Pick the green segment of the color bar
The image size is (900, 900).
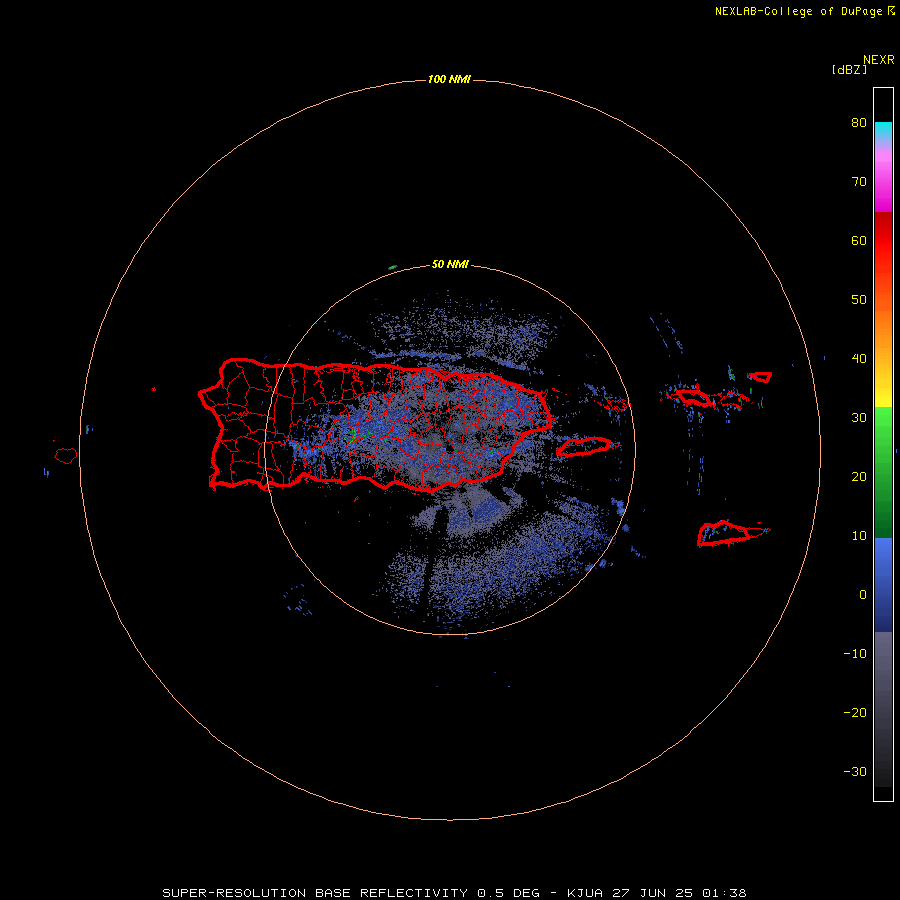click(883, 472)
